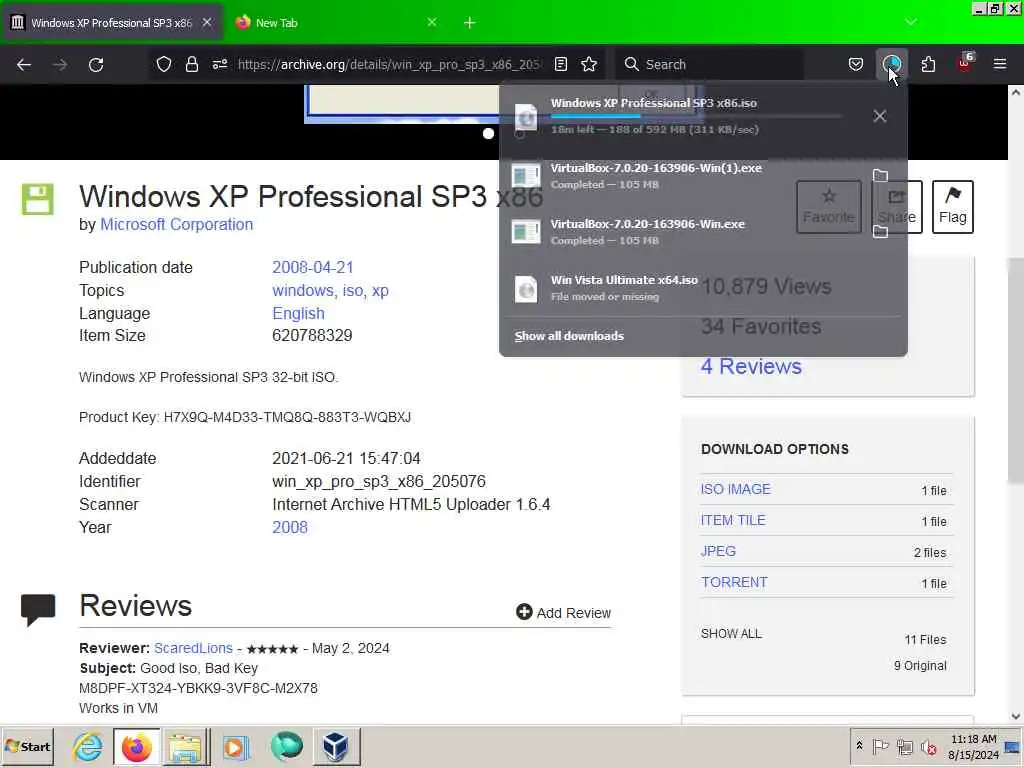Open the network tray icon
This screenshot has height=768, width=1024.
pos(904,746)
